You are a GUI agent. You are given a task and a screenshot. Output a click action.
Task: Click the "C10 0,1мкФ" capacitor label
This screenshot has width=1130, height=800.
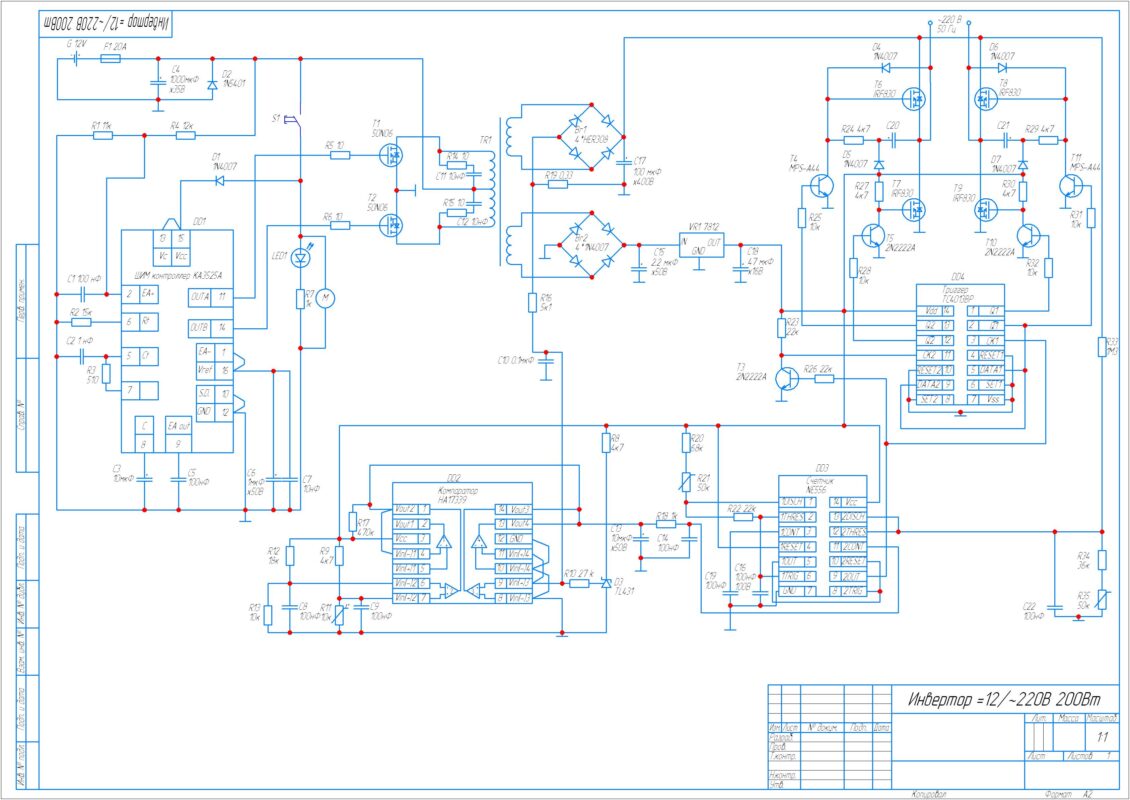516,359
